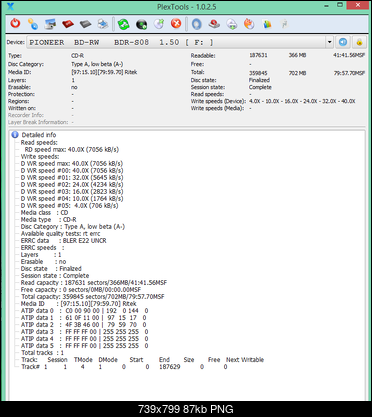This screenshot has height=417, width=372.
Task: Click the yellow padlock drive lock icon
Action: coord(359,42)
